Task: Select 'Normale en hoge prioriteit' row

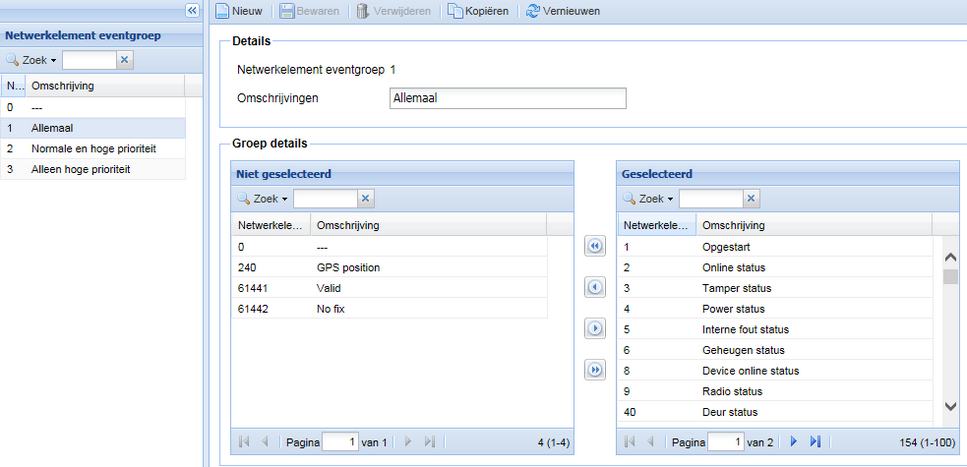Action: tap(93, 149)
